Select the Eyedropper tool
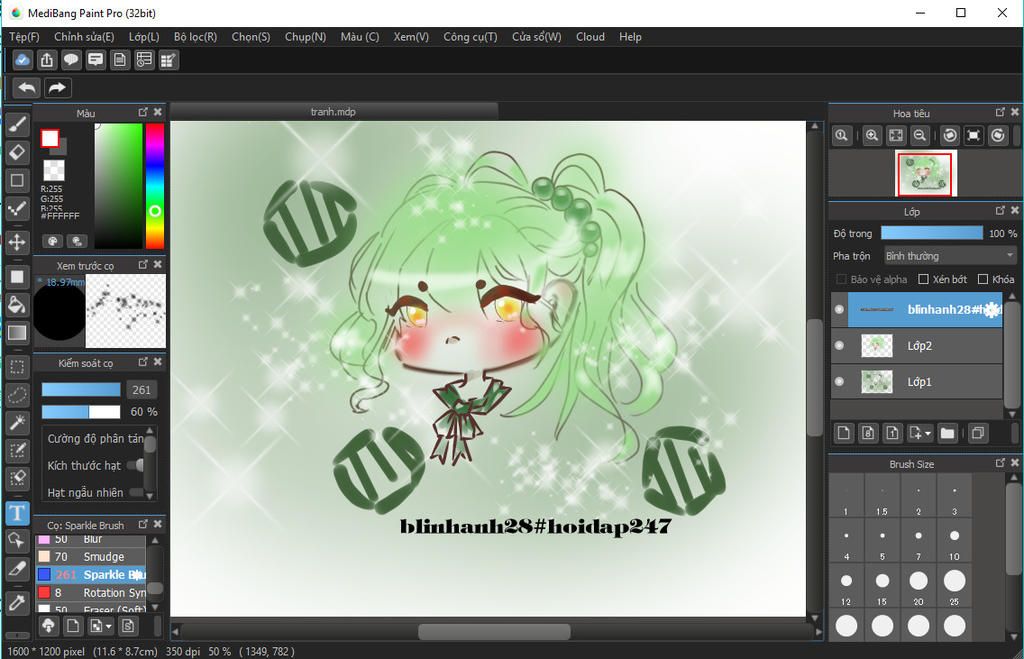1024x659 pixels. tap(18, 602)
